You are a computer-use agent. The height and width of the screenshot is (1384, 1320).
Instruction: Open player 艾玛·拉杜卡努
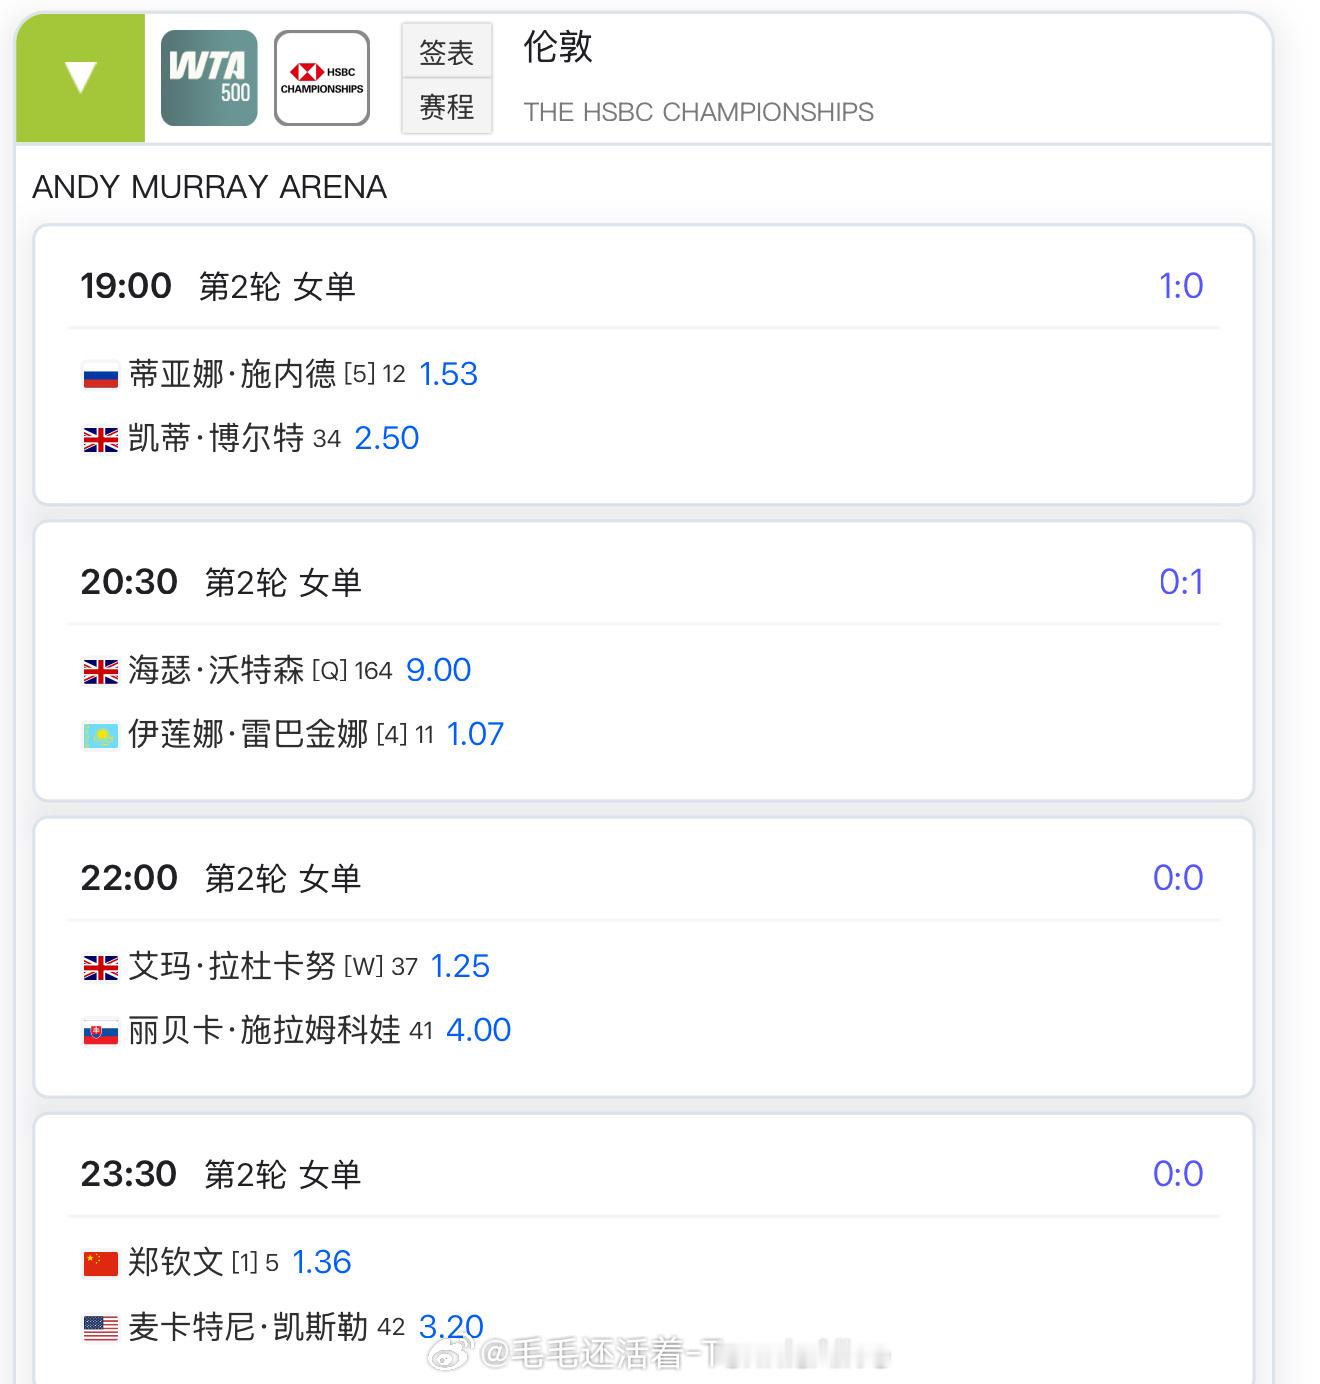pyautogui.click(x=232, y=966)
